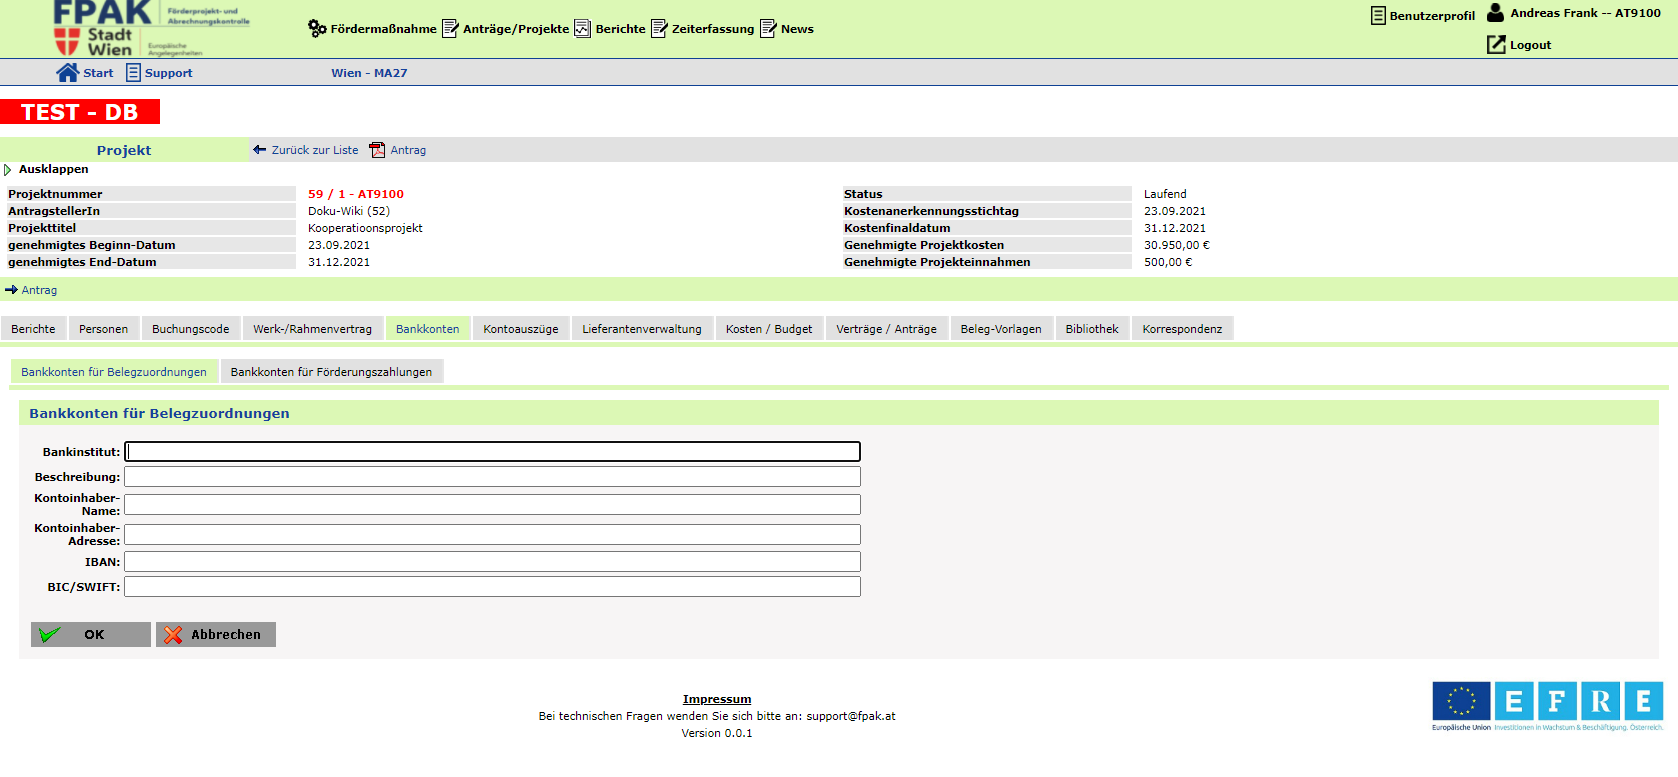Switch to the Berichte project tab
Screen dimensions: 1678x777
(33, 329)
